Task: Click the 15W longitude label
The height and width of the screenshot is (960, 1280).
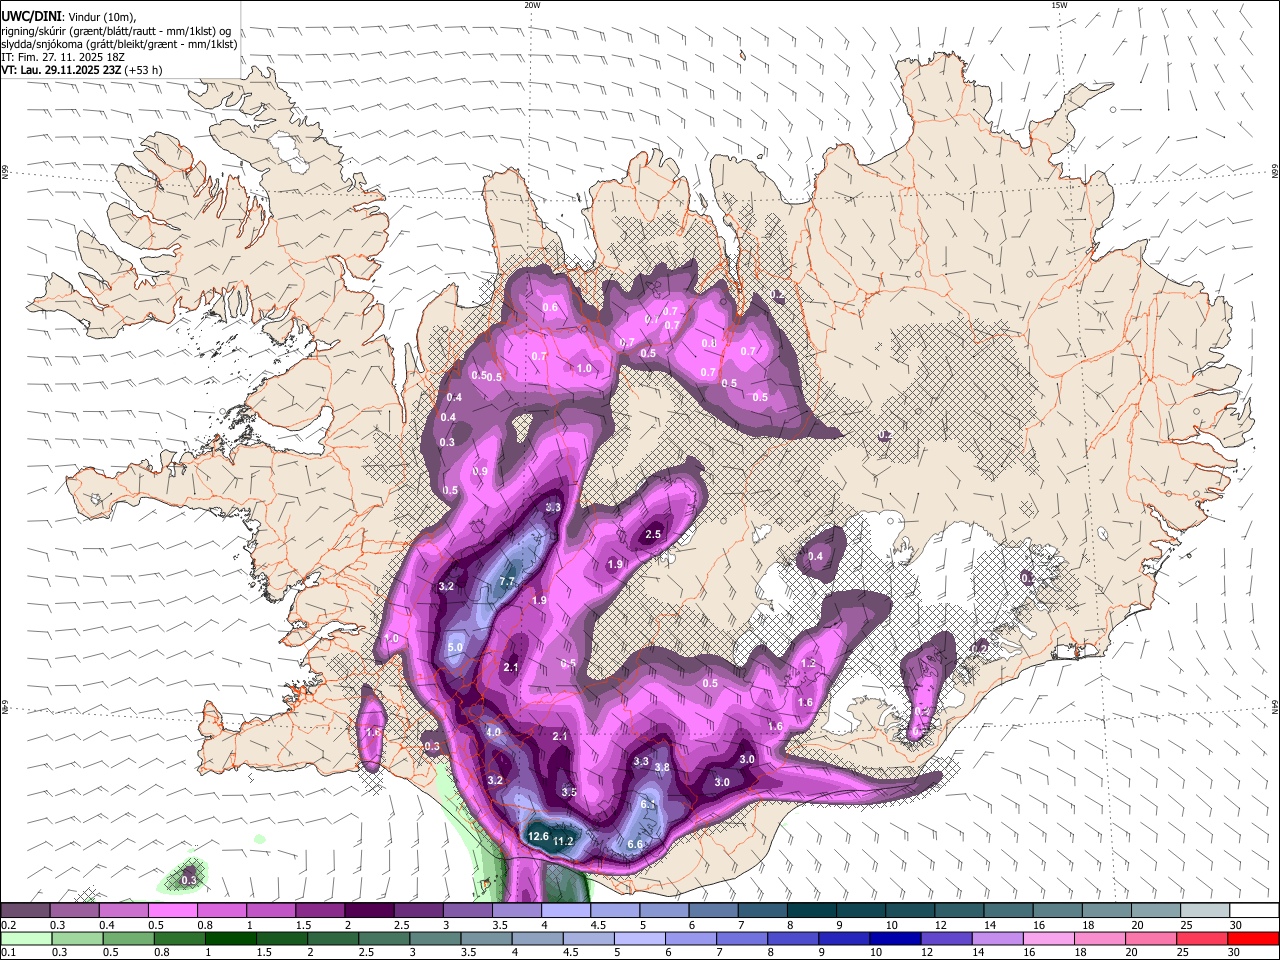Action: (1059, 5)
